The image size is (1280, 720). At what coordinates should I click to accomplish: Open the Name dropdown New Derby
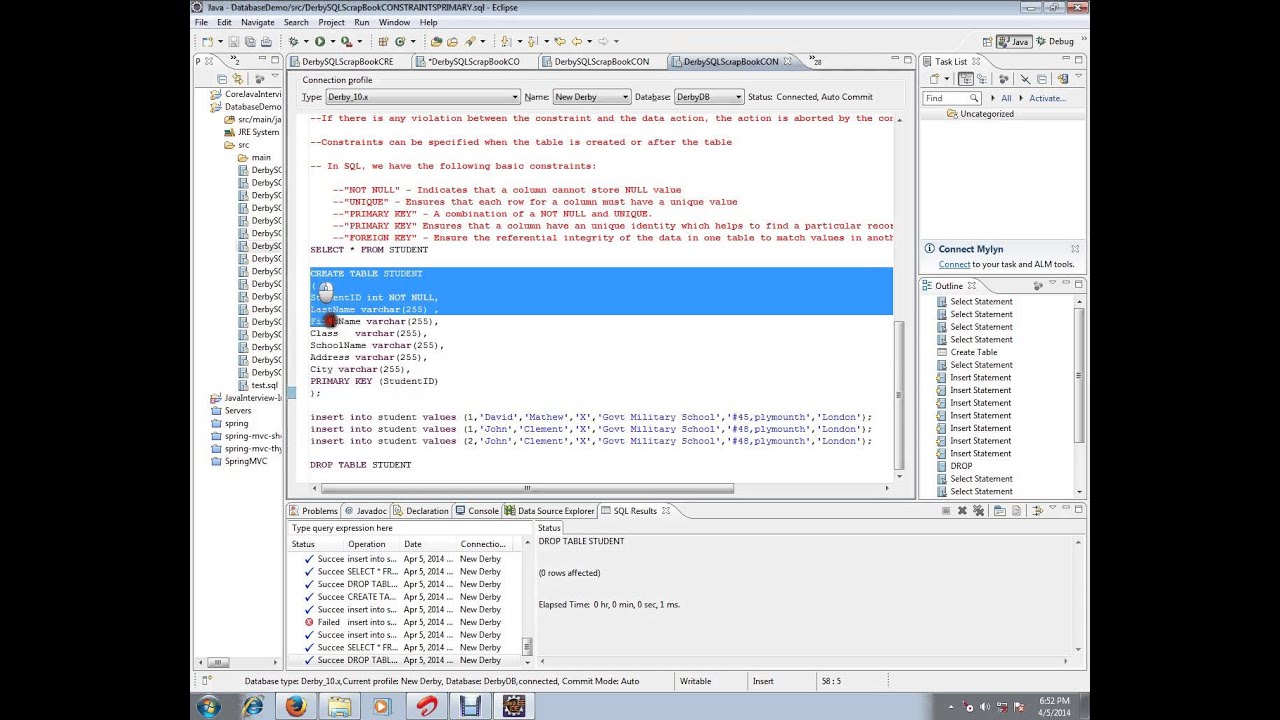pos(591,97)
